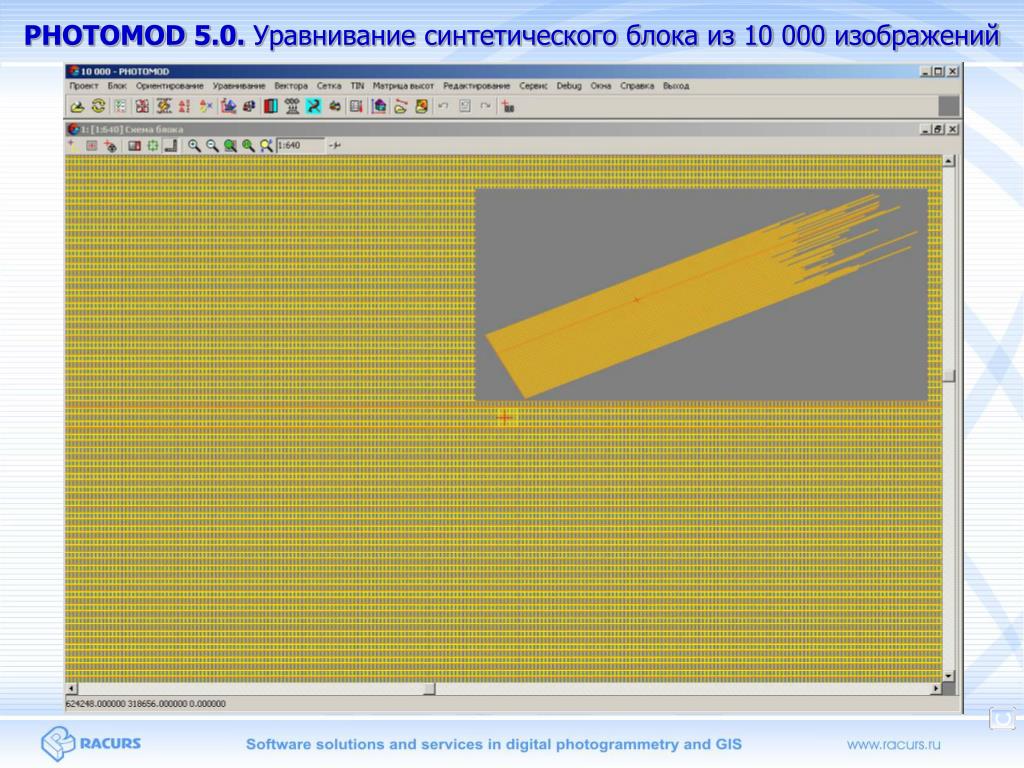Open the Сетка menu

(329, 86)
